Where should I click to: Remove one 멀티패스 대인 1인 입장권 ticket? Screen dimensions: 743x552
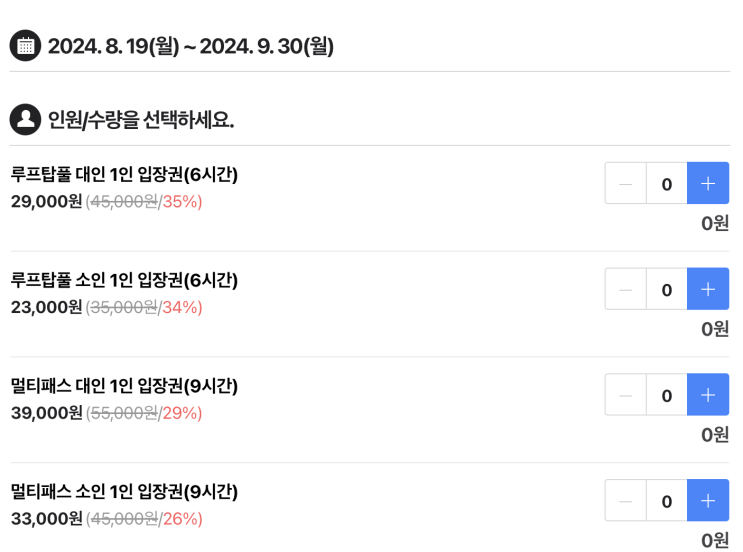click(626, 395)
